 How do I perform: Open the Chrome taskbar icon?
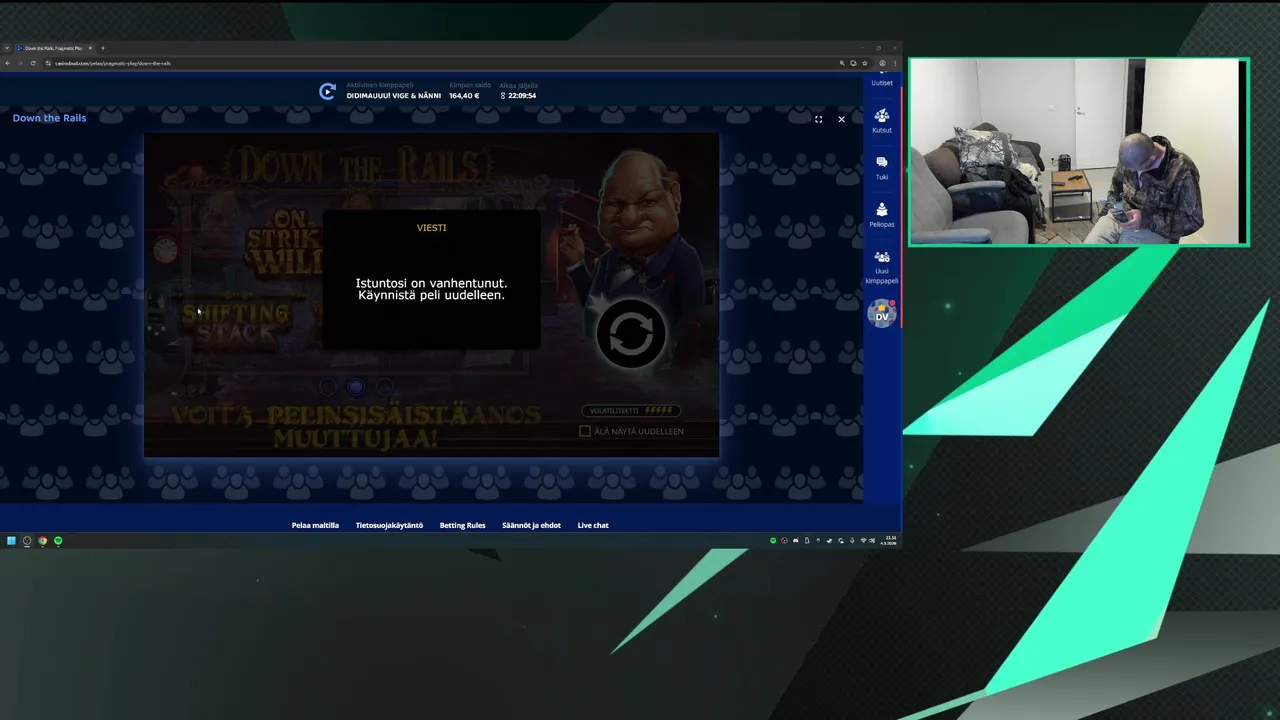pyautogui.click(x=42, y=541)
